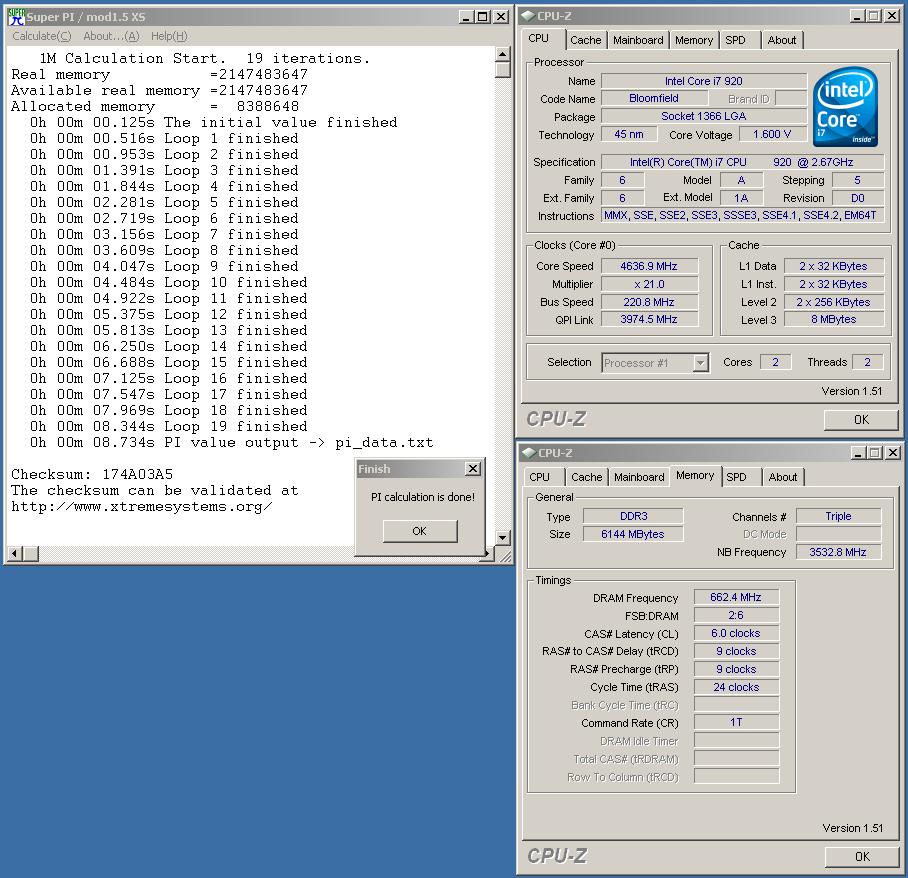Click the Command Rate value 1T
This screenshot has width=908, height=878.
(x=736, y=722)
